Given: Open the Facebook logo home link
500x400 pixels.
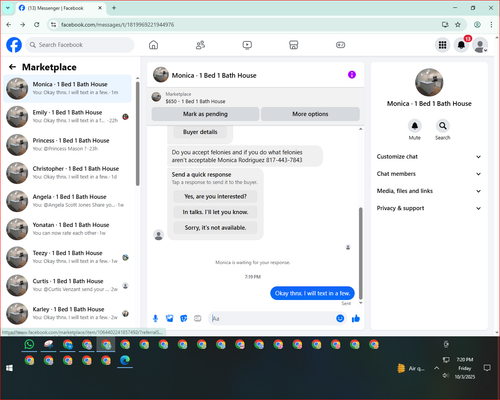Looking at the screenshot, I should click(14, 45).
